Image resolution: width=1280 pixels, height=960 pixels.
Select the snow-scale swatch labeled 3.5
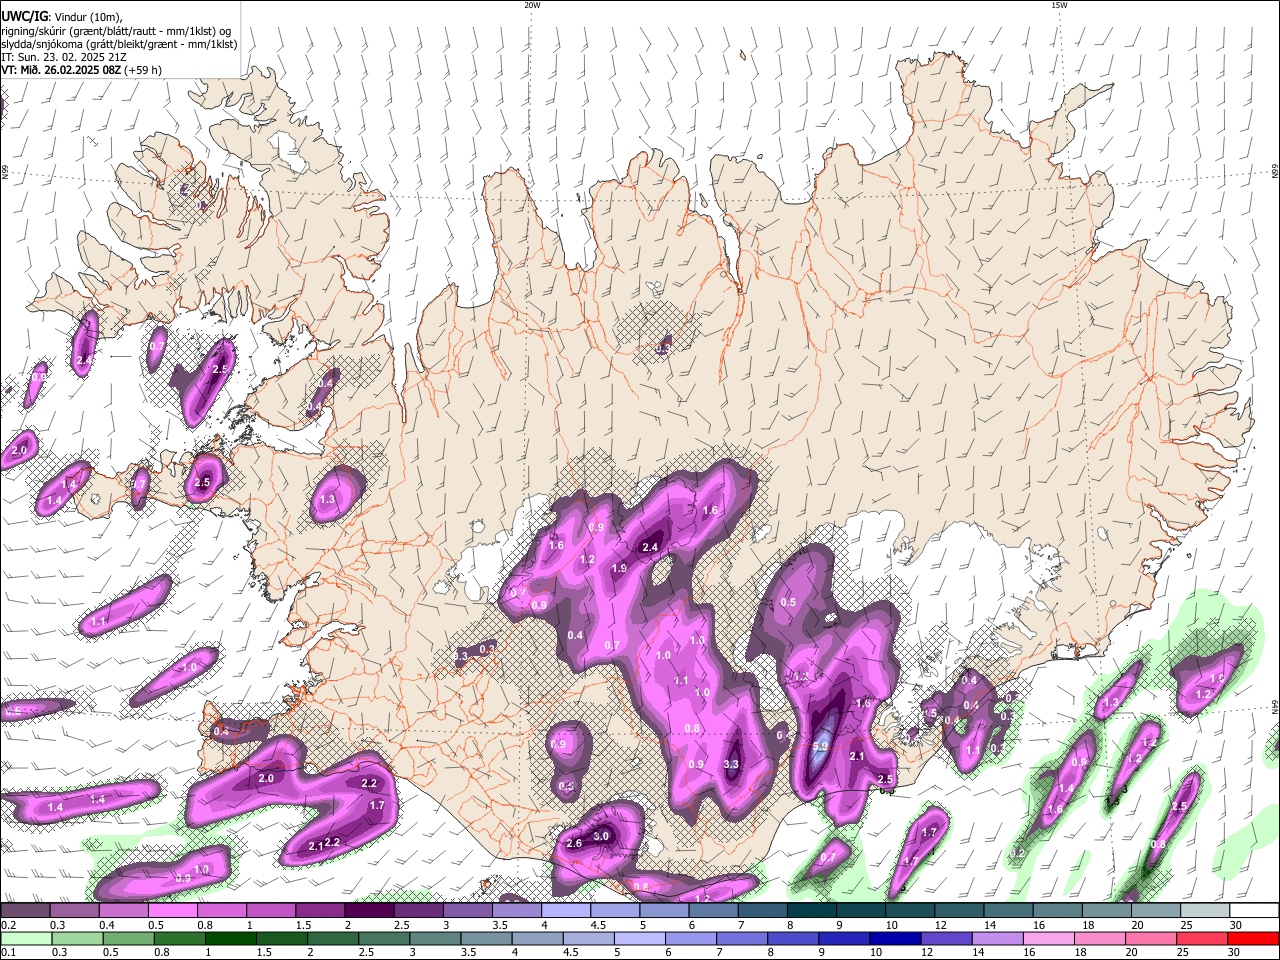click(516, 911)
